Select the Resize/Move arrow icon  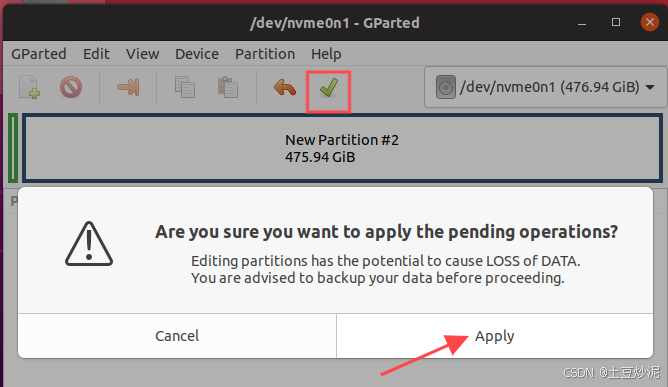[x=128, y=87]
